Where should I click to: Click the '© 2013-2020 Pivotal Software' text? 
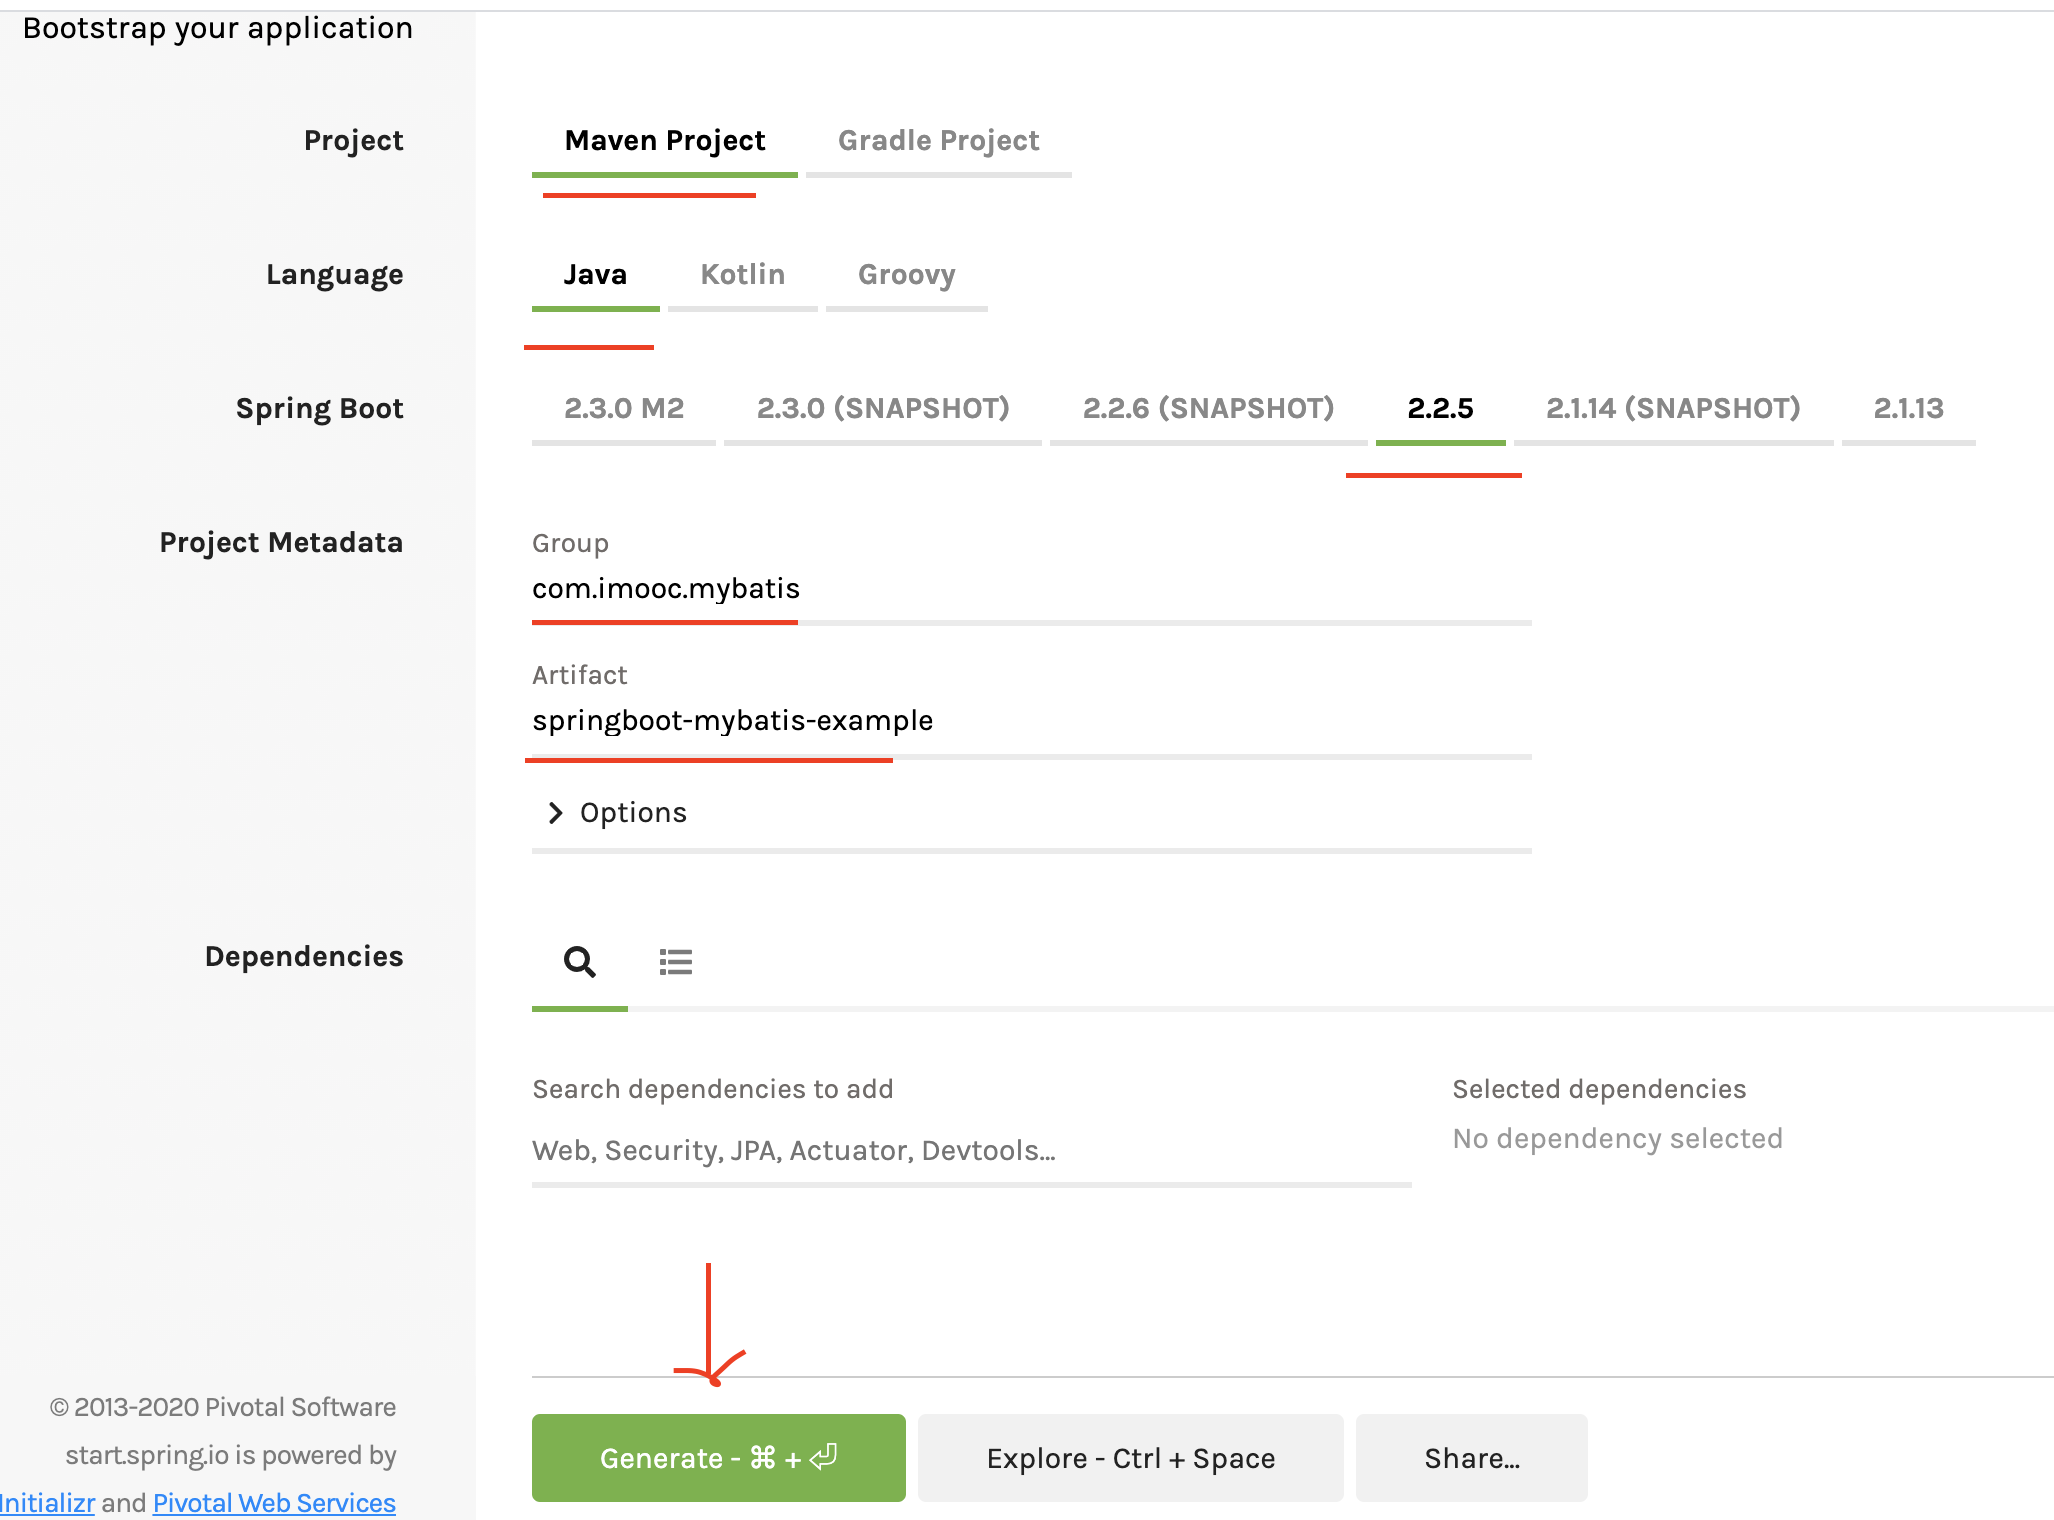[223, 1407]
